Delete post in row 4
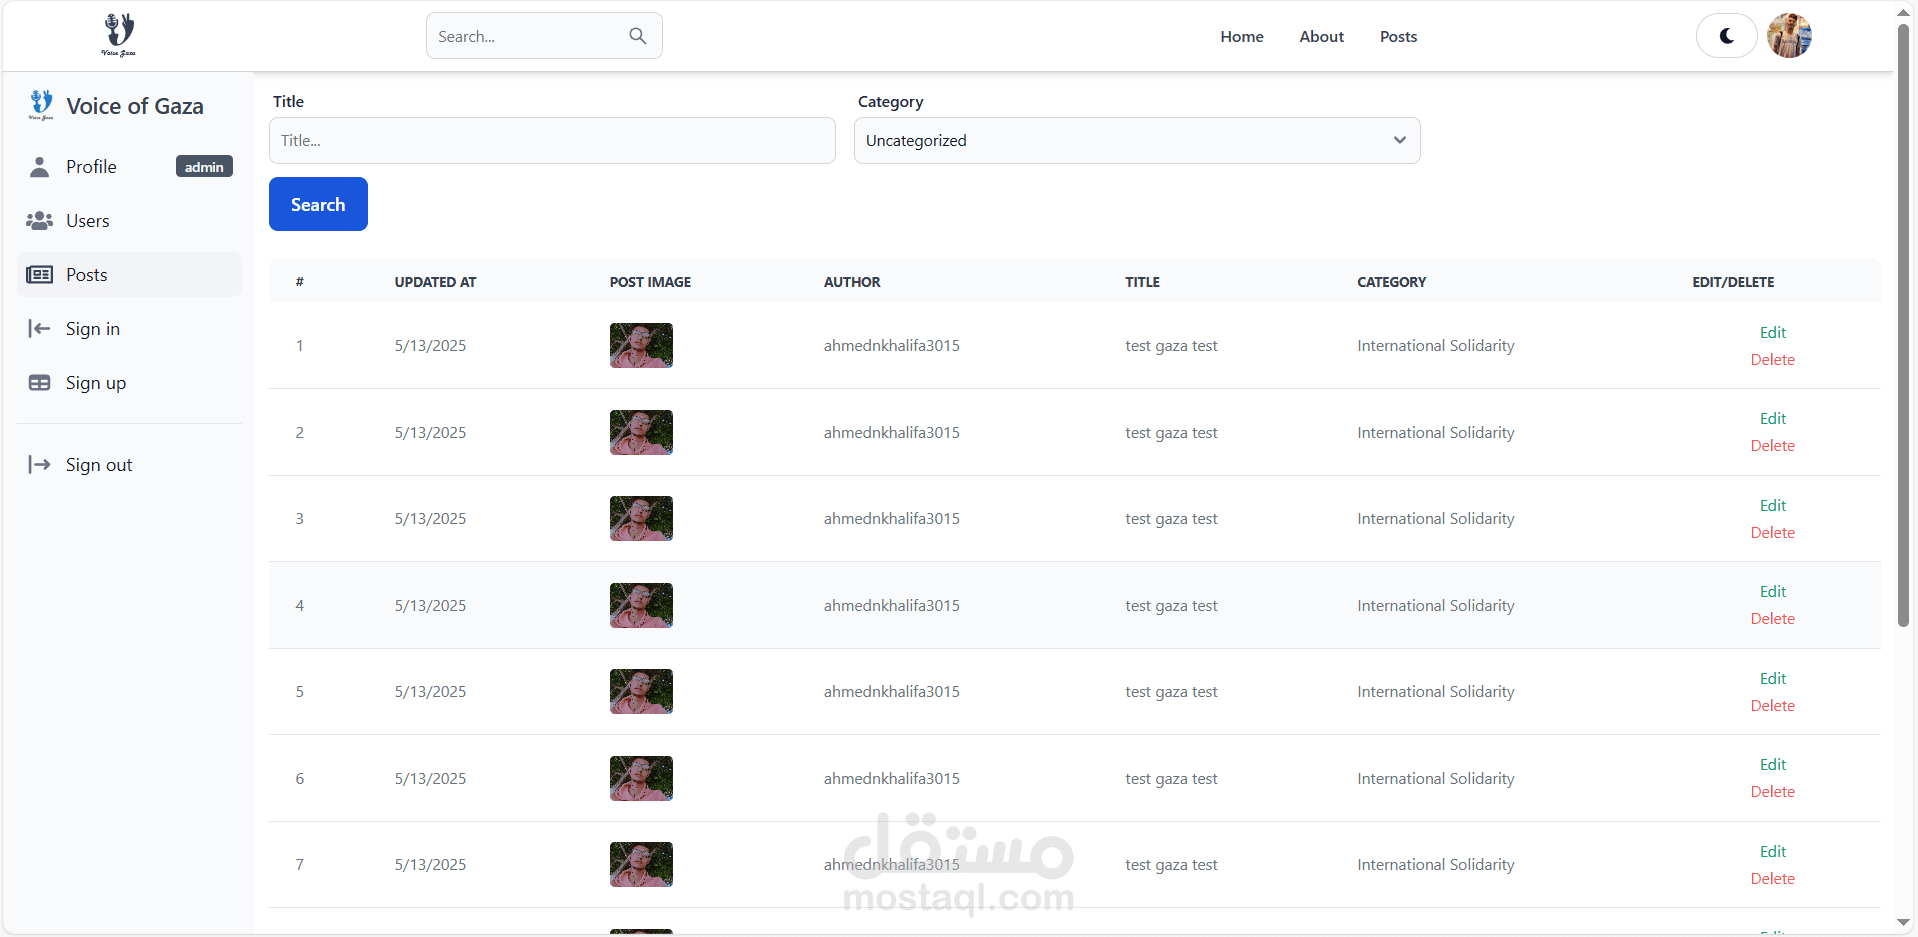 click(1772, 619)
